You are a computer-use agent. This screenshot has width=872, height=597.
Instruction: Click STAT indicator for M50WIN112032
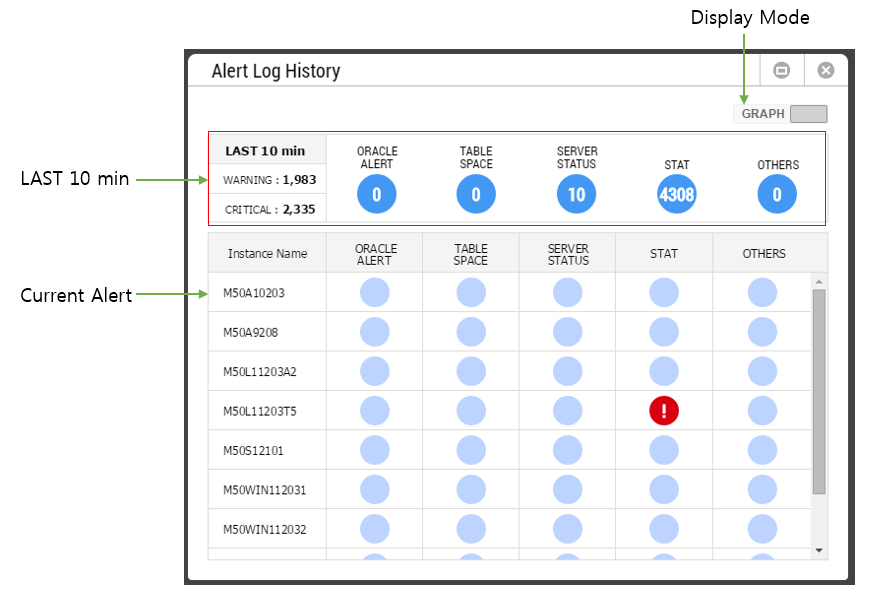[x=664, y=529]
